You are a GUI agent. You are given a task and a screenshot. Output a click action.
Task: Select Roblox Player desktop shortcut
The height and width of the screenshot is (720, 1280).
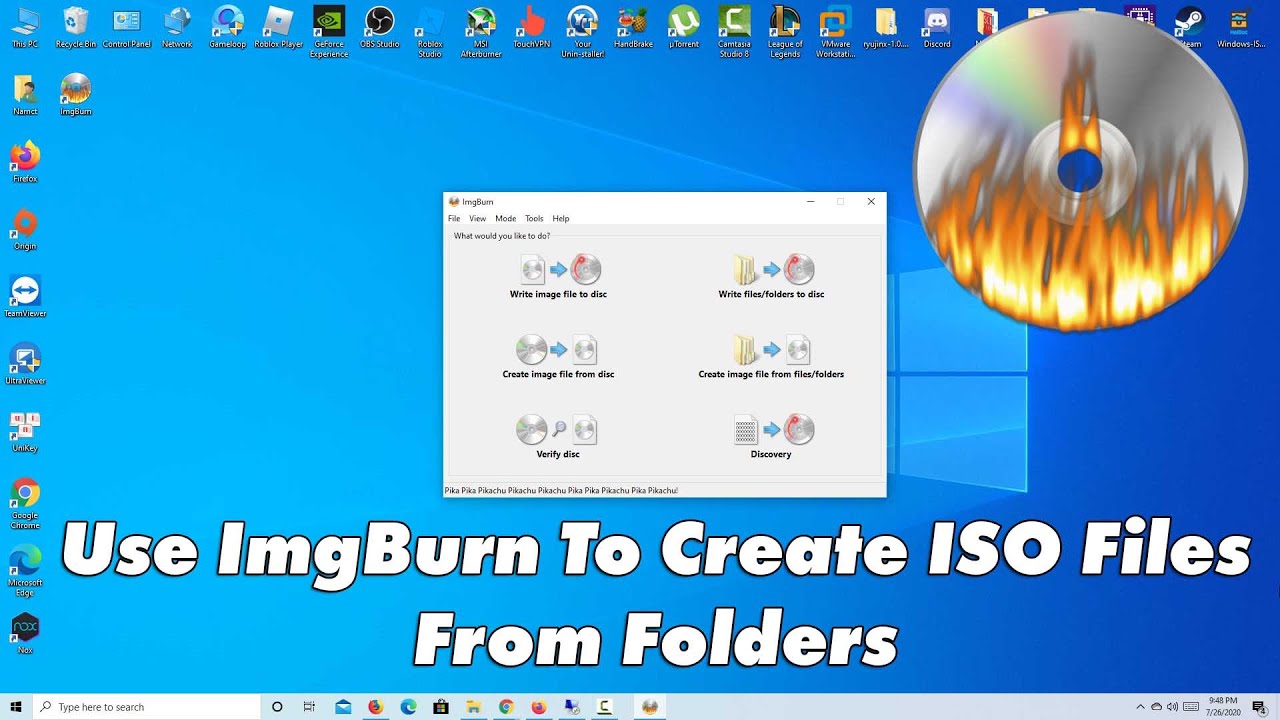[x=278, y=27]
